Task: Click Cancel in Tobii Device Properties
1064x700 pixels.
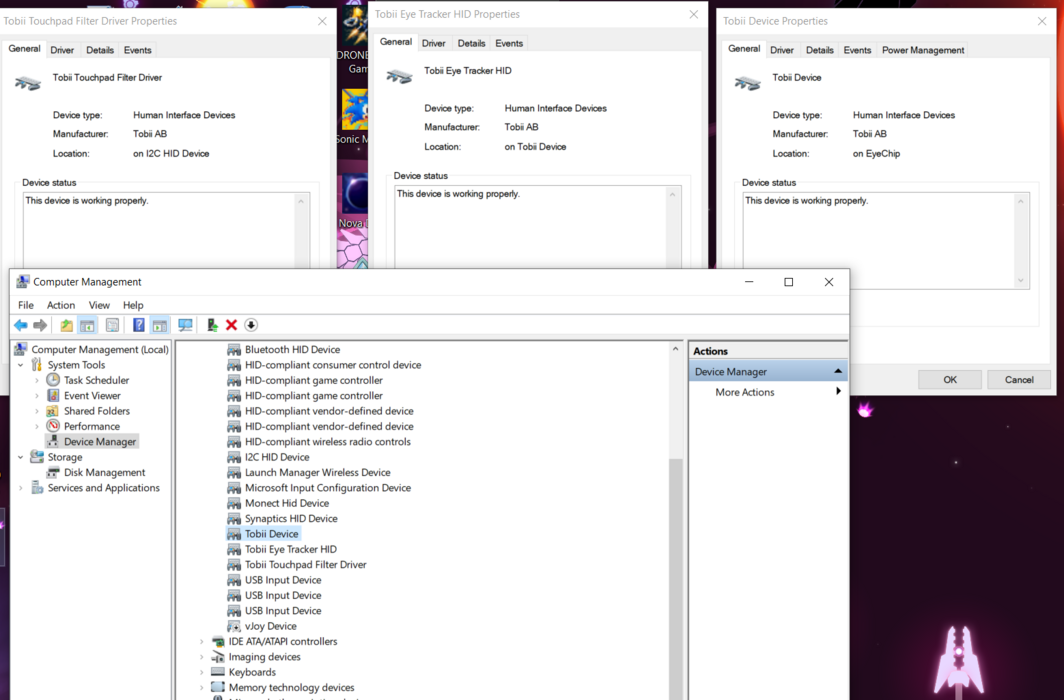Action: (x=1019, y=380)
